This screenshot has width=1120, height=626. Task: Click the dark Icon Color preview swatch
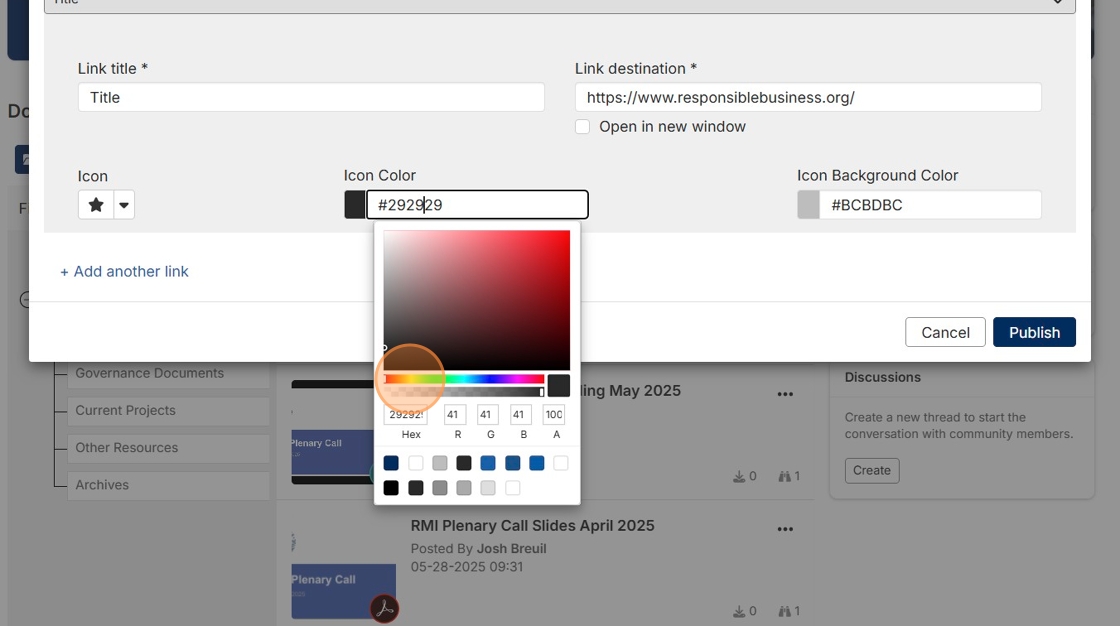[355, 205]
